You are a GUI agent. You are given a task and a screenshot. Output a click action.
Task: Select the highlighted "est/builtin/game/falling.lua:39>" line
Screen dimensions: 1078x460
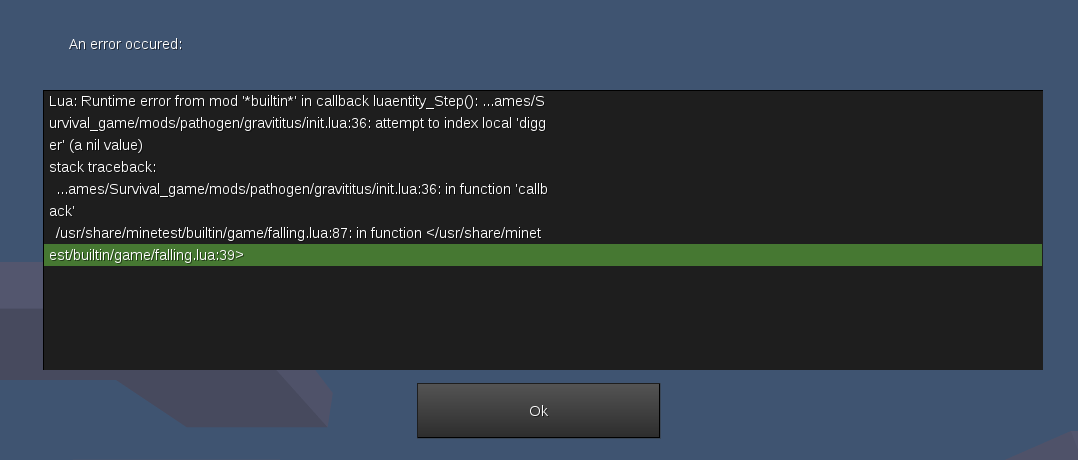pos(542,255)
